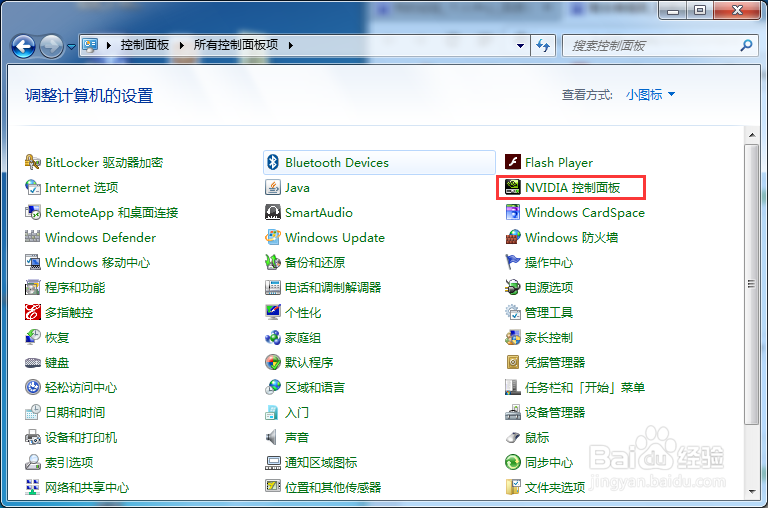Click the 电话和调制解调器 icon
Image resolution: width=768 pixels, height=508 pixels.
273,287
